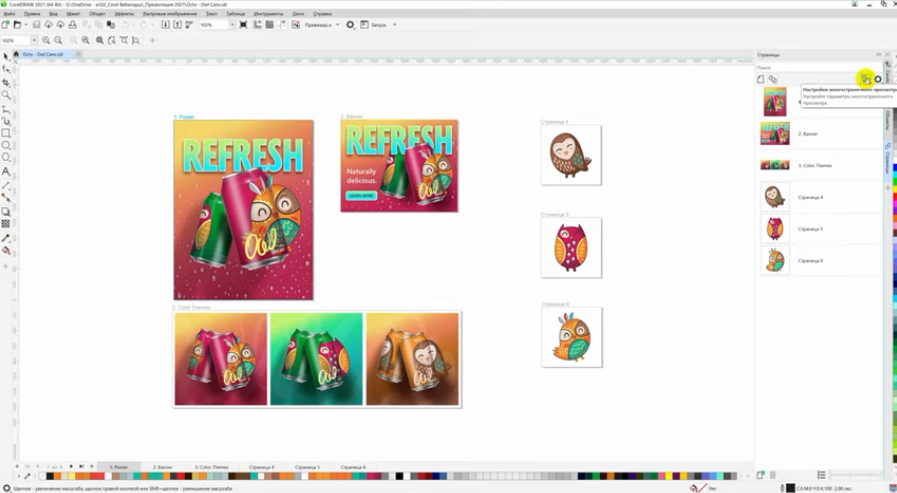Collapse the Pages docker with double-arrow
The image size is (897, 493).
pyautogui.click(x=879, y=54)
